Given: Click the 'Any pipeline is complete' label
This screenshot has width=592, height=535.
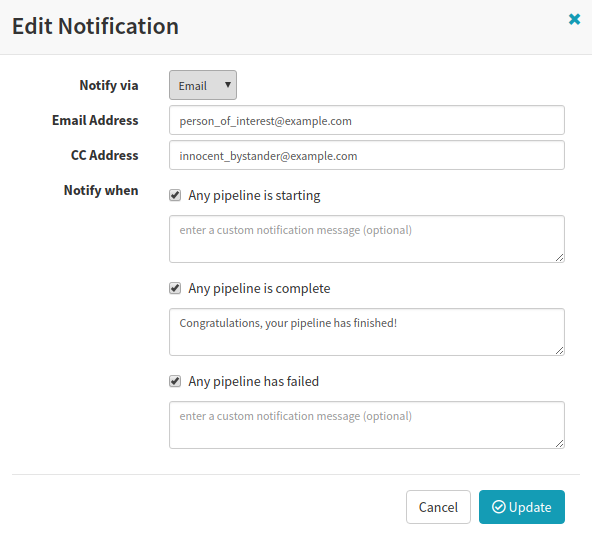Looking at the screenshot, I should point(259,288).
